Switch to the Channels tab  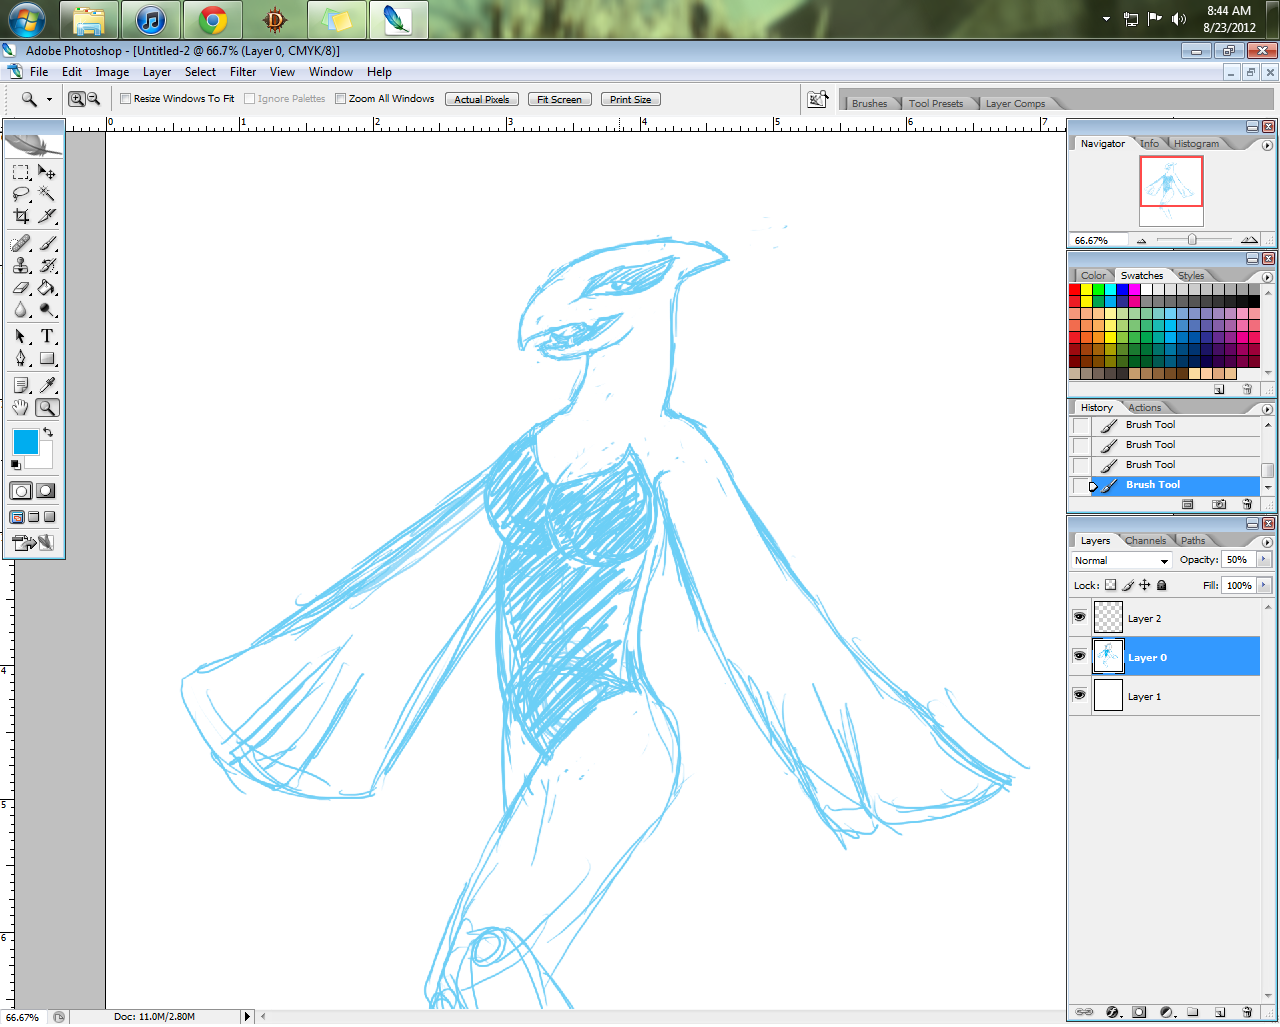tap(1145, 541)
